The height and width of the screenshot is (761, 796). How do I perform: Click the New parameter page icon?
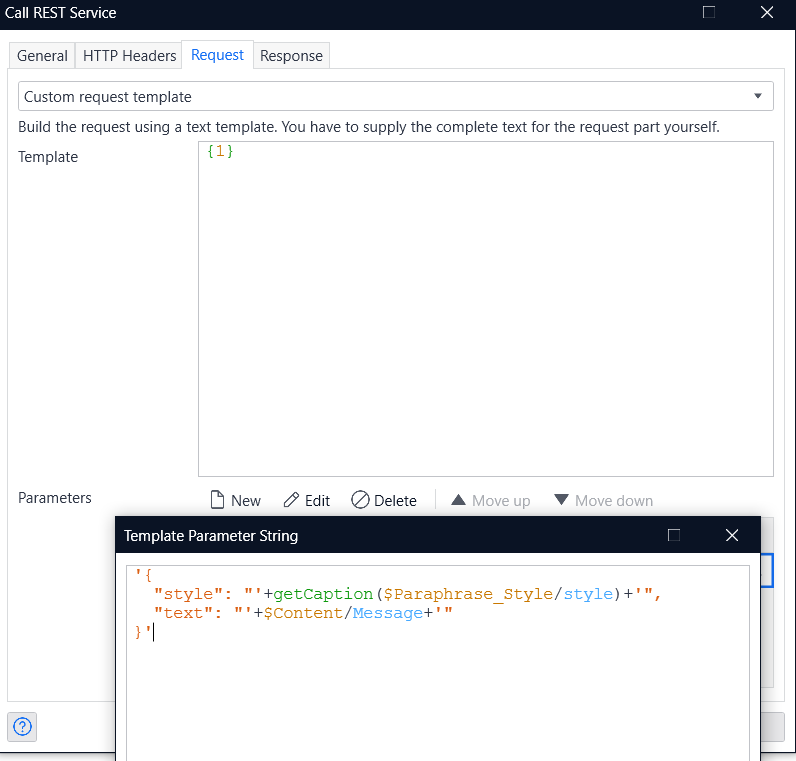coord(217,500)
